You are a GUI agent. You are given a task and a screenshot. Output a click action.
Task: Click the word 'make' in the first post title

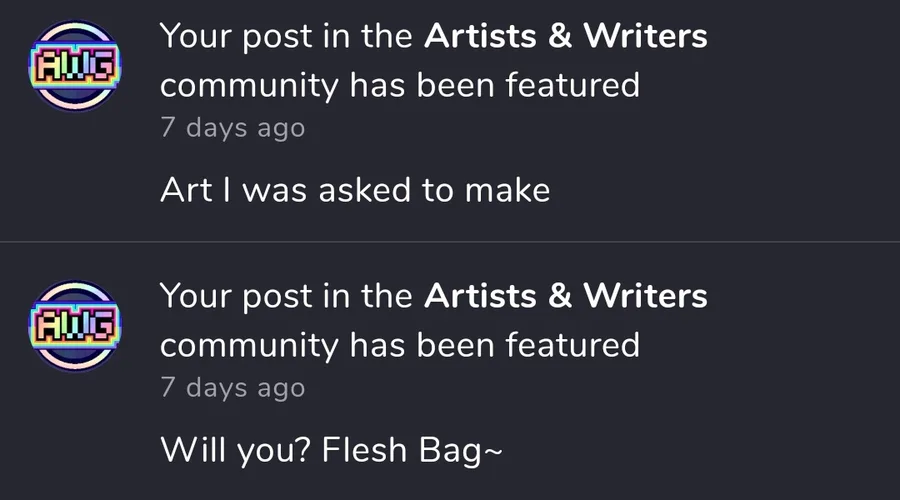507,190
